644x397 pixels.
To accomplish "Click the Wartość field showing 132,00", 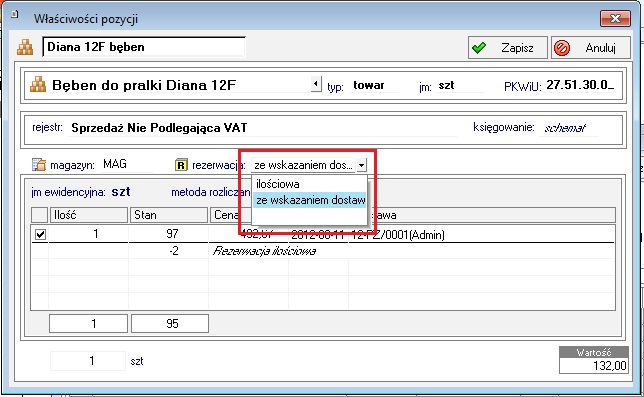I will pos(593,365).
